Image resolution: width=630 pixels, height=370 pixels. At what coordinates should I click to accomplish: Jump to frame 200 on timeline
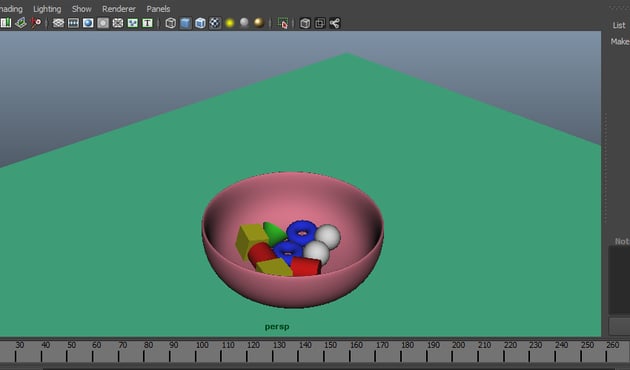[x=458, y=345]
